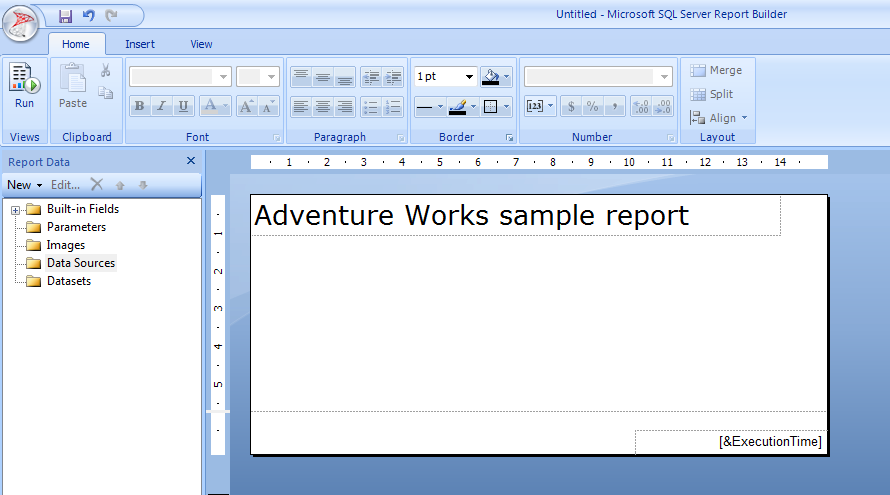Open the number format combo box
This screenshot has height=495, width=890.
pyautogui.click(x=598, y=77)
